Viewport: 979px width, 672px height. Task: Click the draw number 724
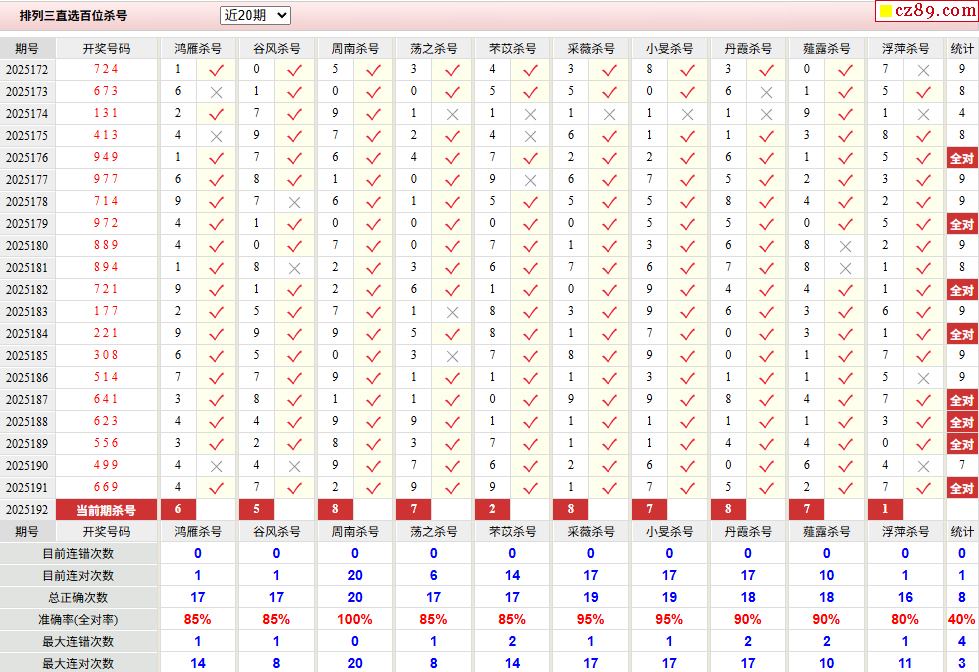click(x=106, y=69)
